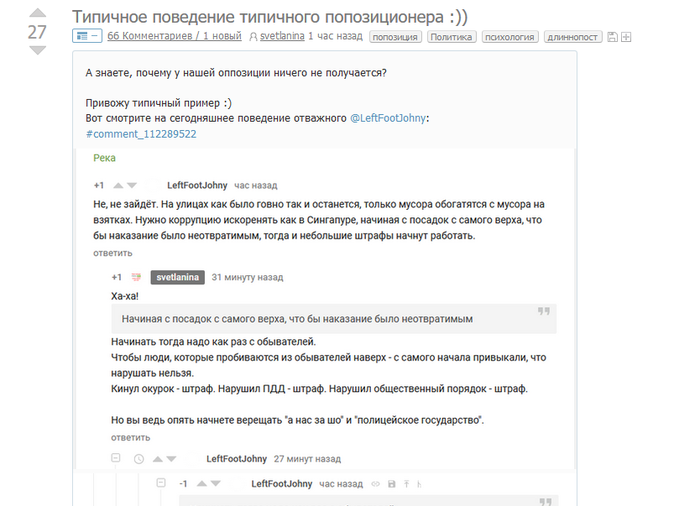Click the link icon on the bottom comment
The image size is (700, 506).
(375, 484)
